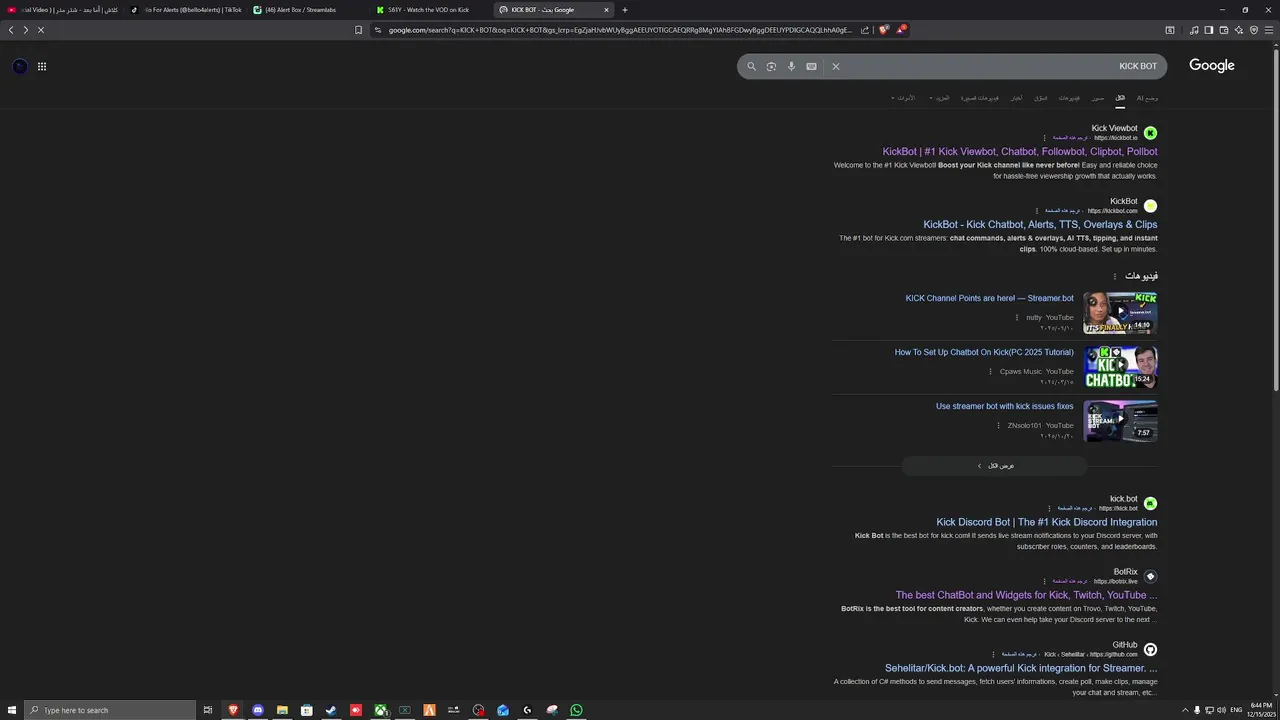This screenshot has width=1280, height=720.
Task: Open Sehelitar/Kick.bot GitHub result
Action: (1021, 668)
